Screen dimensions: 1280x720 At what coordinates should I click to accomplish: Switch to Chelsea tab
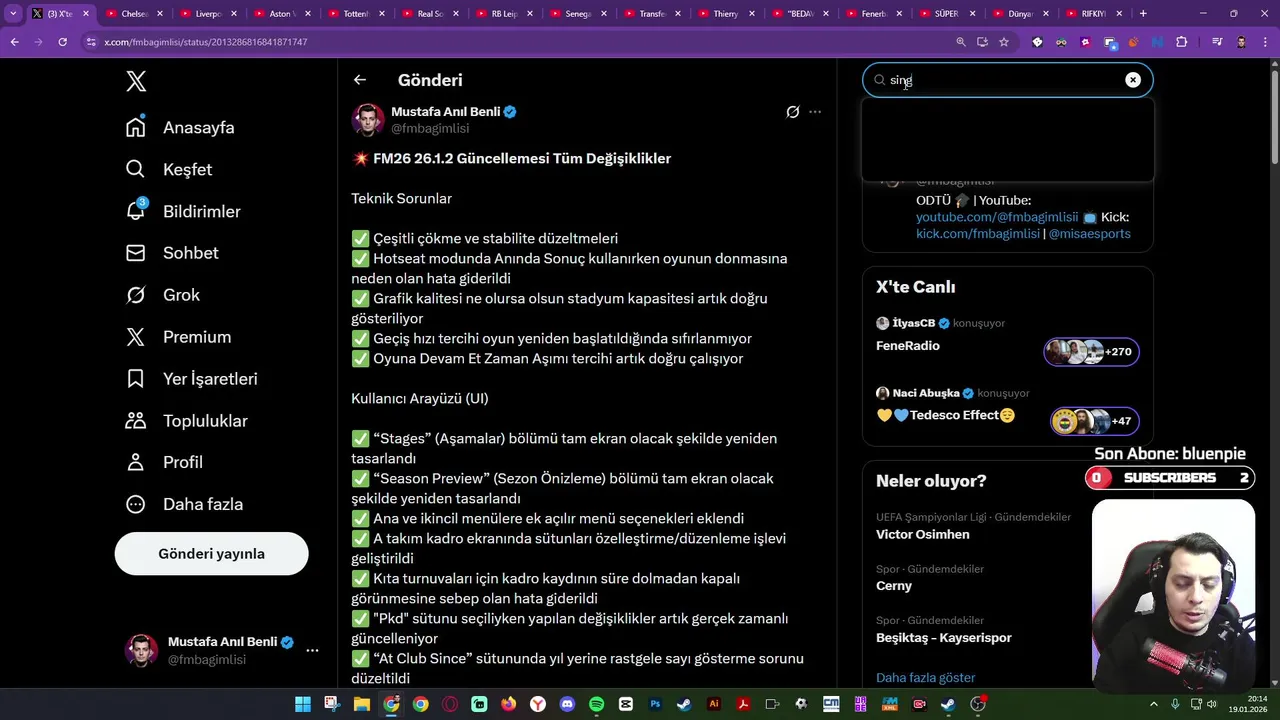134,14
